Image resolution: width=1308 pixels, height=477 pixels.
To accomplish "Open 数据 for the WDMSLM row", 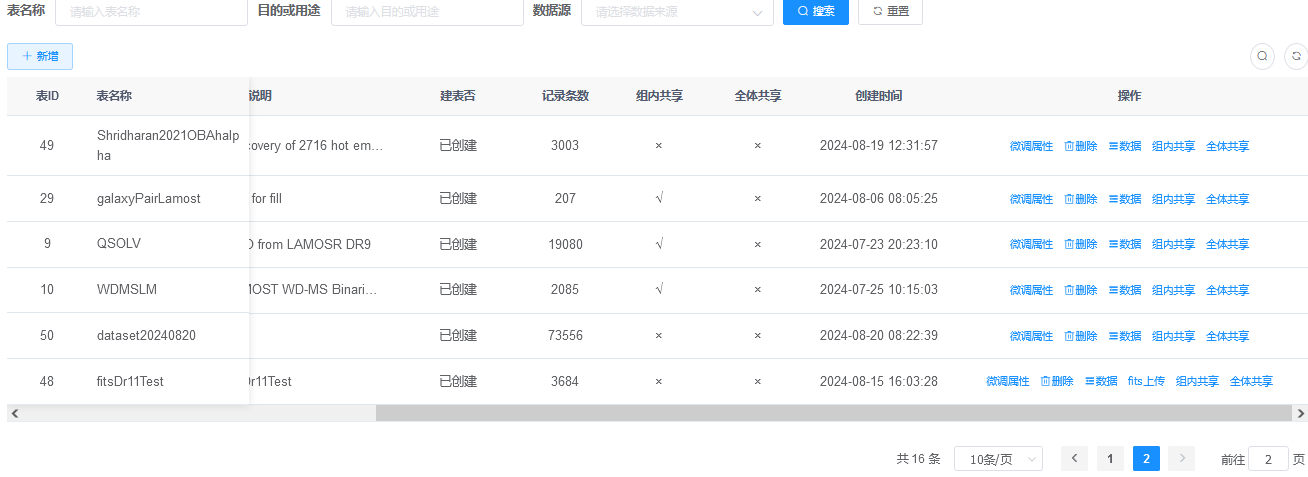I will pos(1125,291).
